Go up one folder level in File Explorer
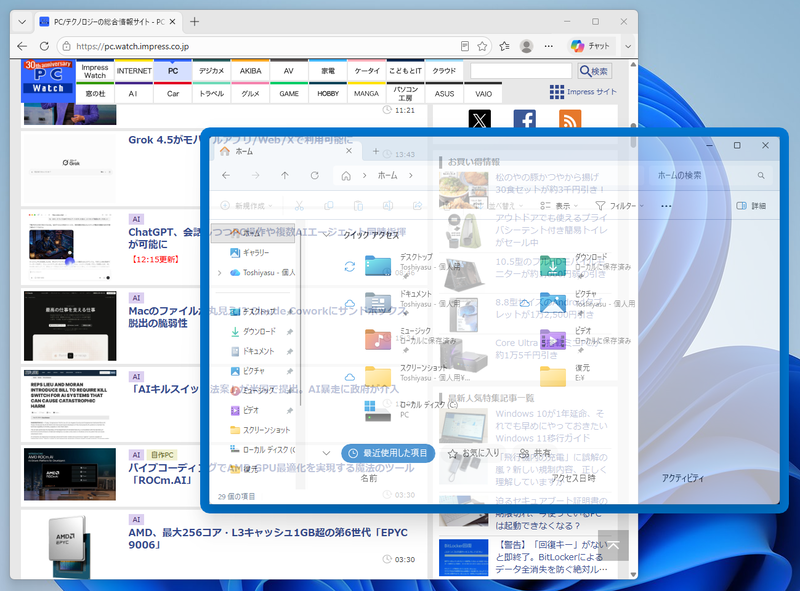800x591 pixels. [285, 176]
